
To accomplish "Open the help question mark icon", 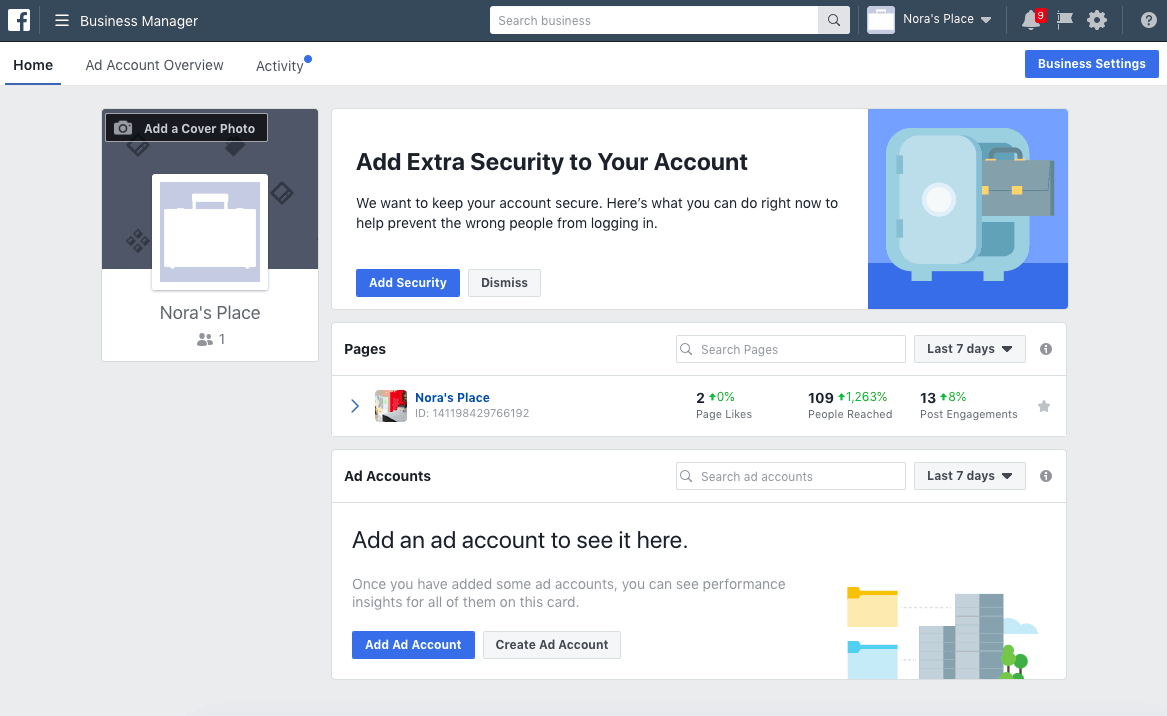I will [1148, 20].
